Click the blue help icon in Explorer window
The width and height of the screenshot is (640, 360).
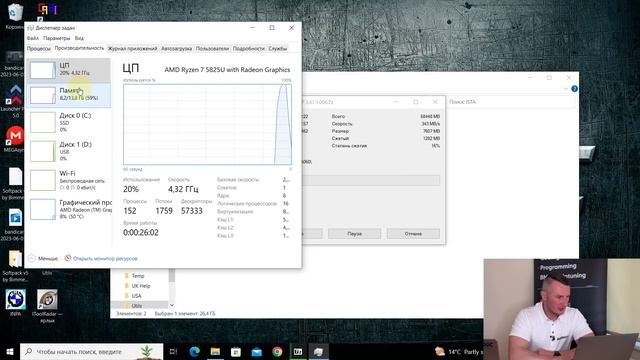(574, 89)
